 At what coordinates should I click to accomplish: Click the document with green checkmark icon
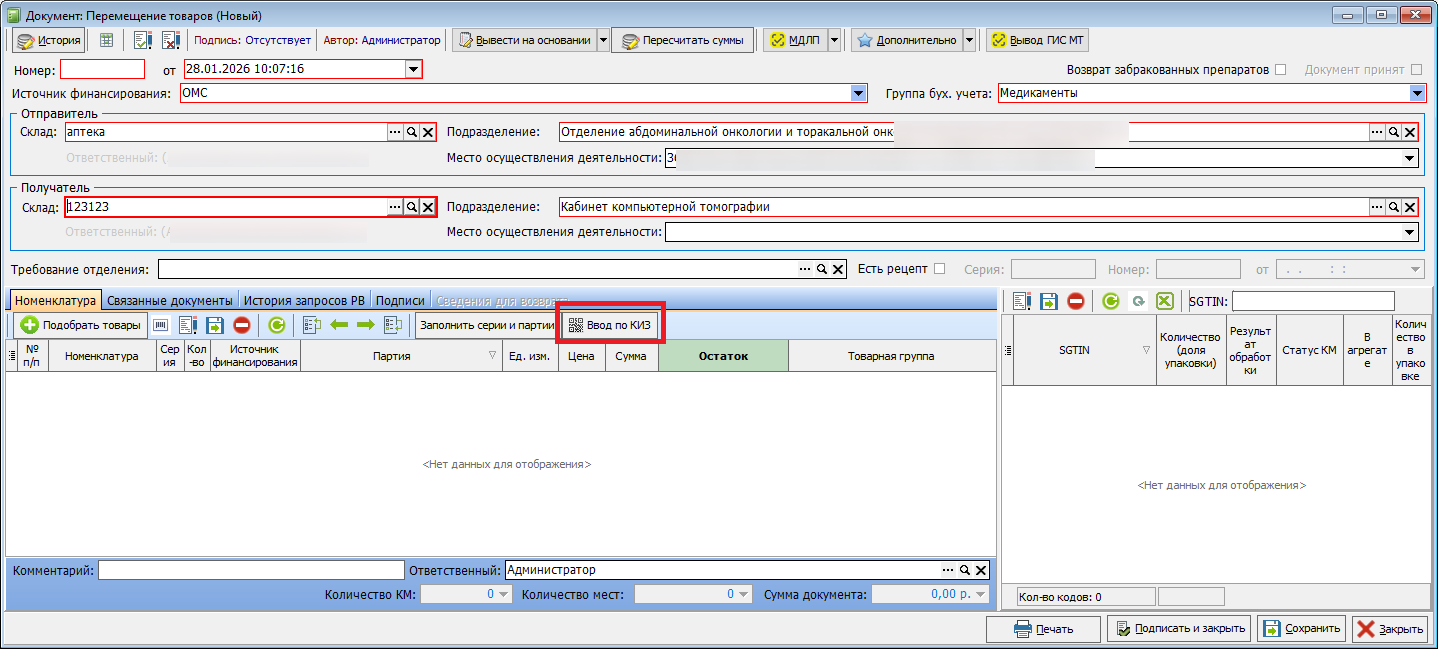(x=142, y=41)
